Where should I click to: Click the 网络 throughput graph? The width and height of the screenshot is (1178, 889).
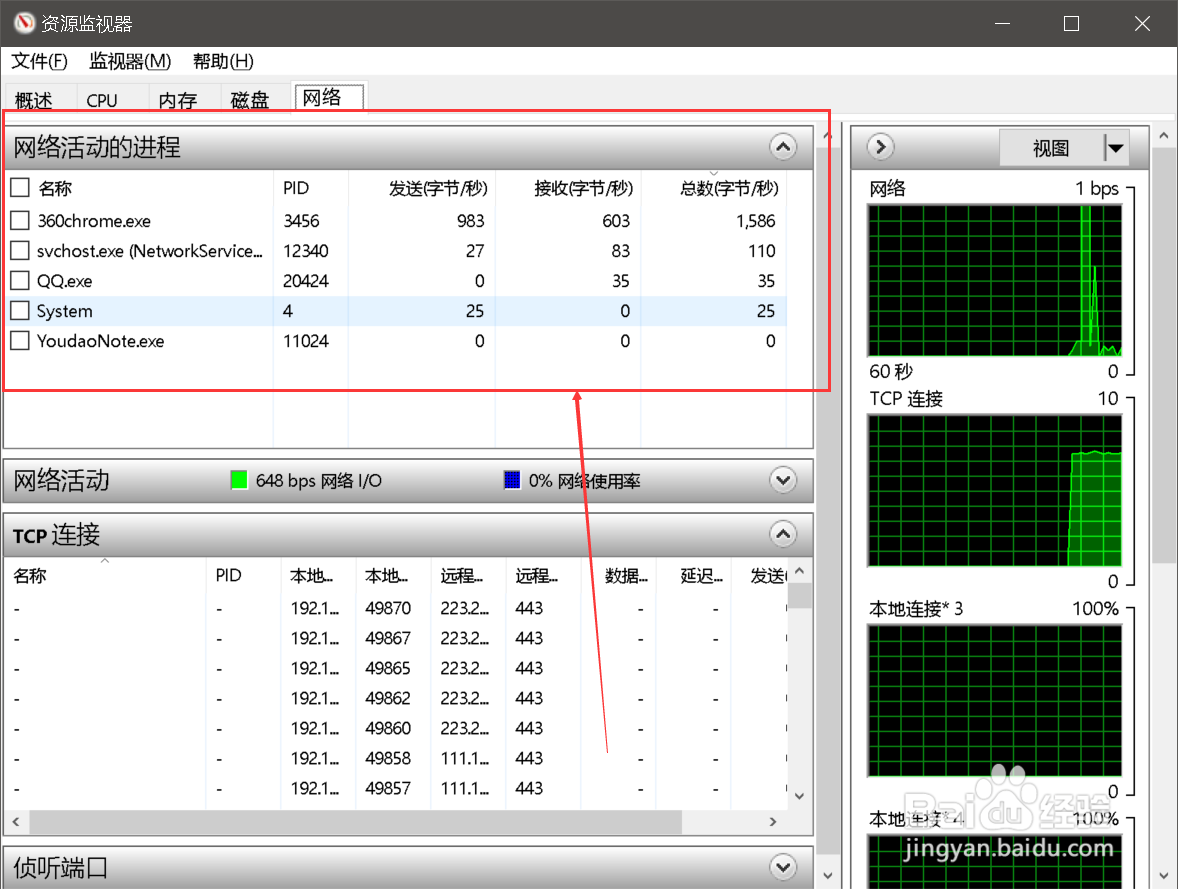point(995,280)
